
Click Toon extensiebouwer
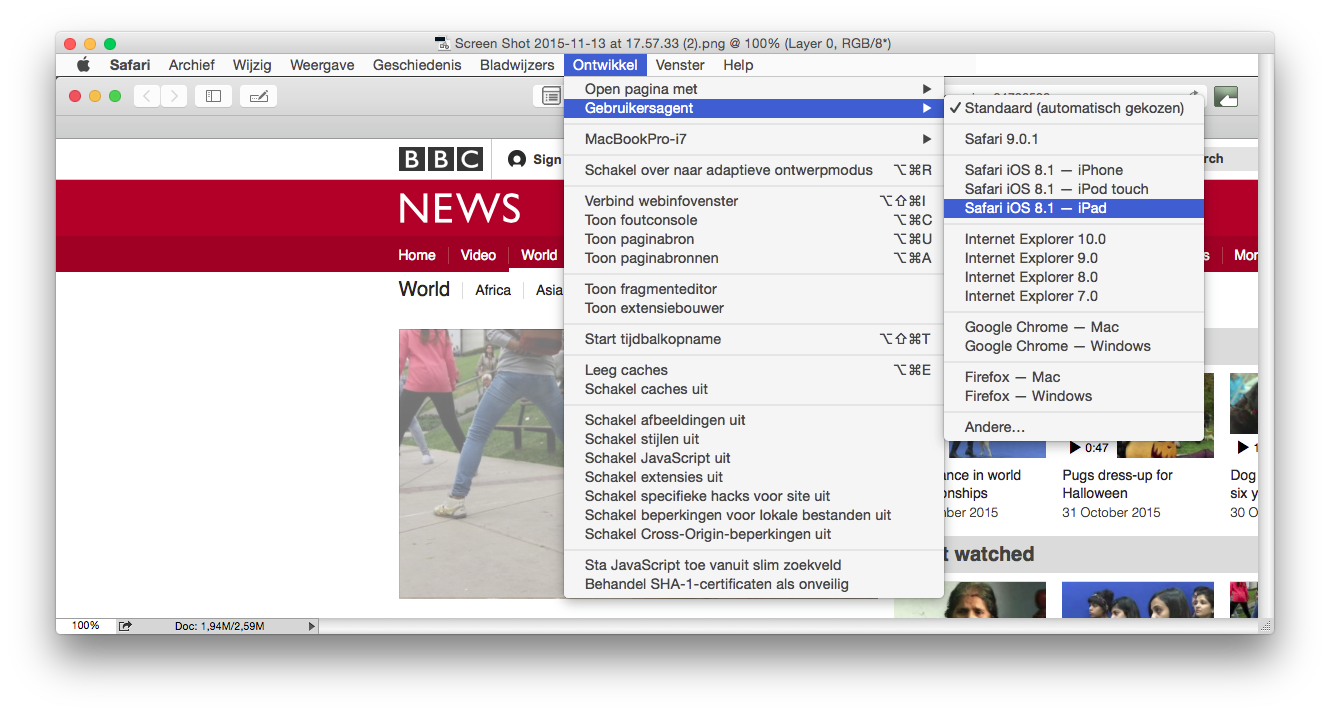754,308
